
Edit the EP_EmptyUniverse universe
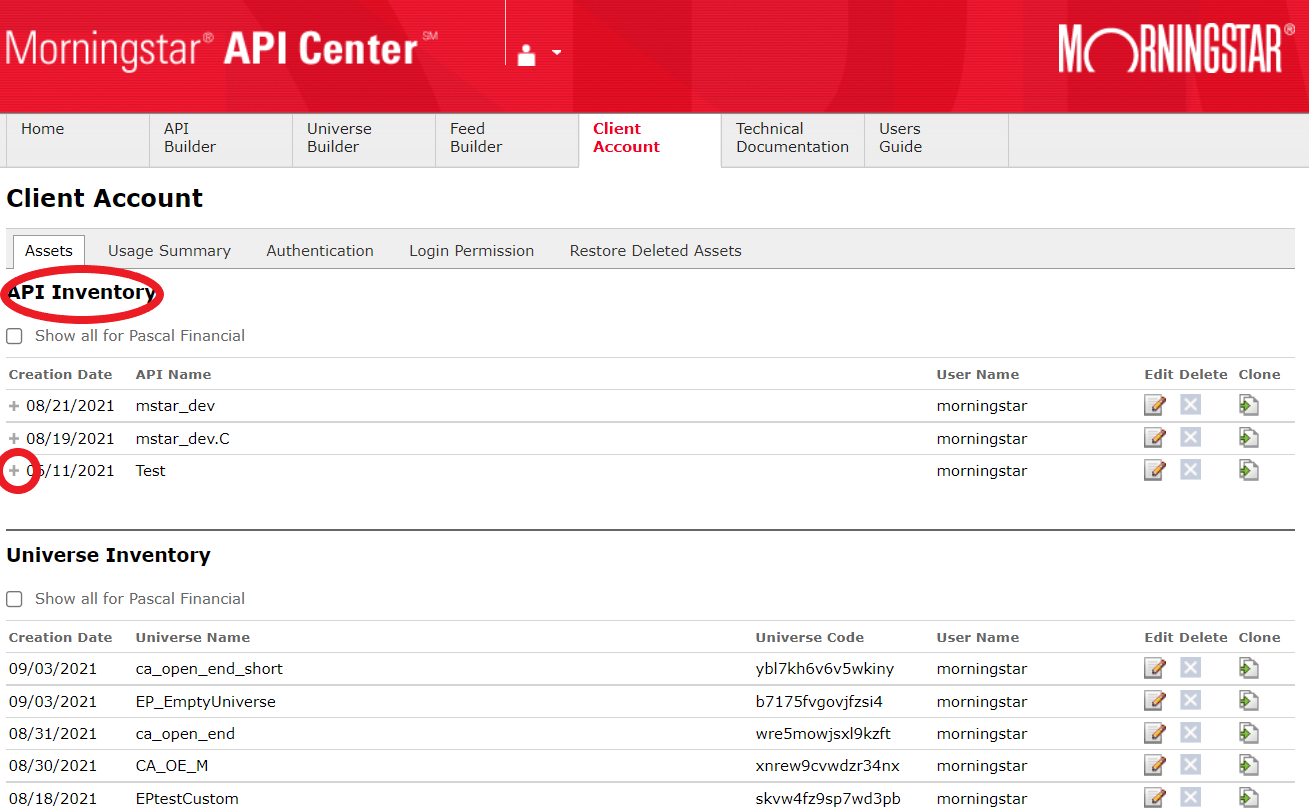pyautogui.click(x=1155, y=701)
